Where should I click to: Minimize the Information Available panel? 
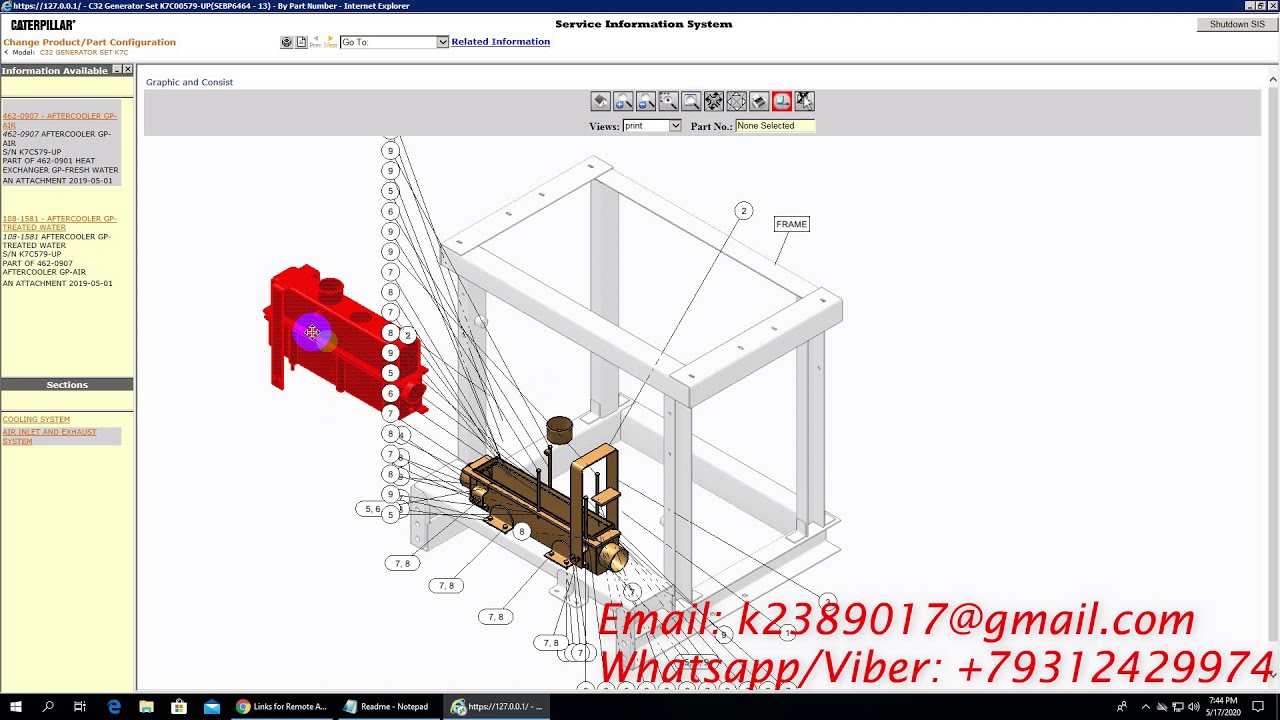pos(116,70)
